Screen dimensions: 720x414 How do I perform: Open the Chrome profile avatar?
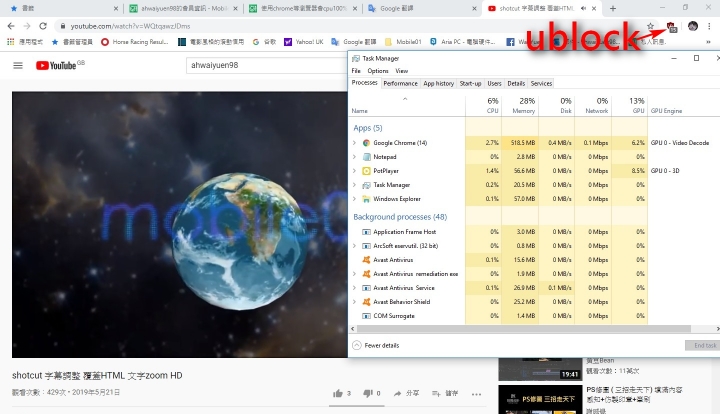tap(693, 26)
